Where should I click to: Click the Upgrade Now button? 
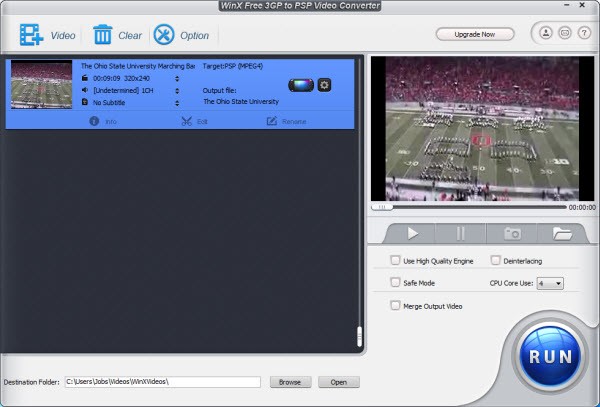click(x=475, y=34)
